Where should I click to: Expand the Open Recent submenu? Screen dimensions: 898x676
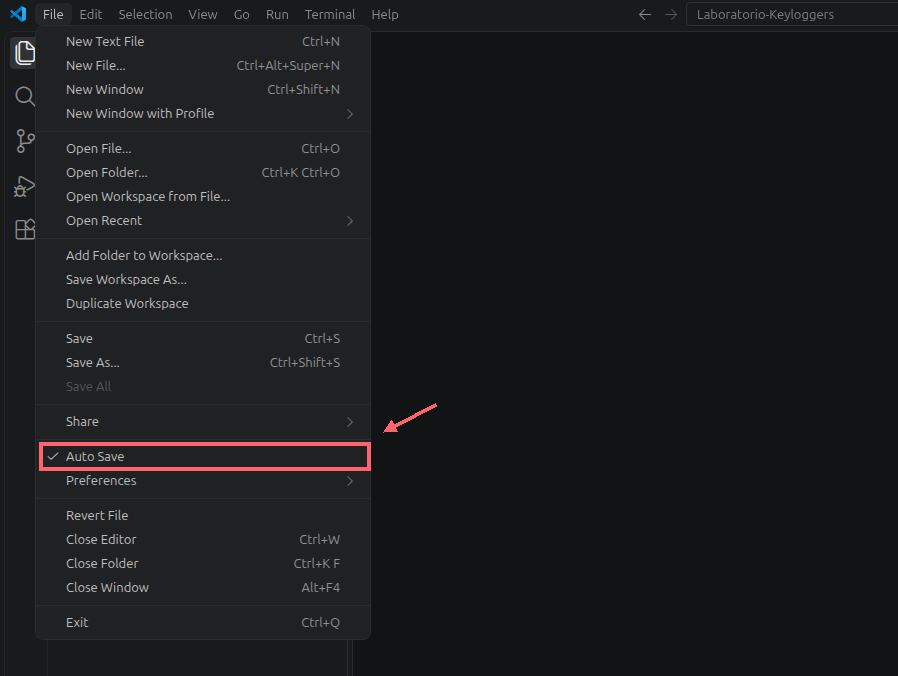pyautogui.click(x=204, y=221)
